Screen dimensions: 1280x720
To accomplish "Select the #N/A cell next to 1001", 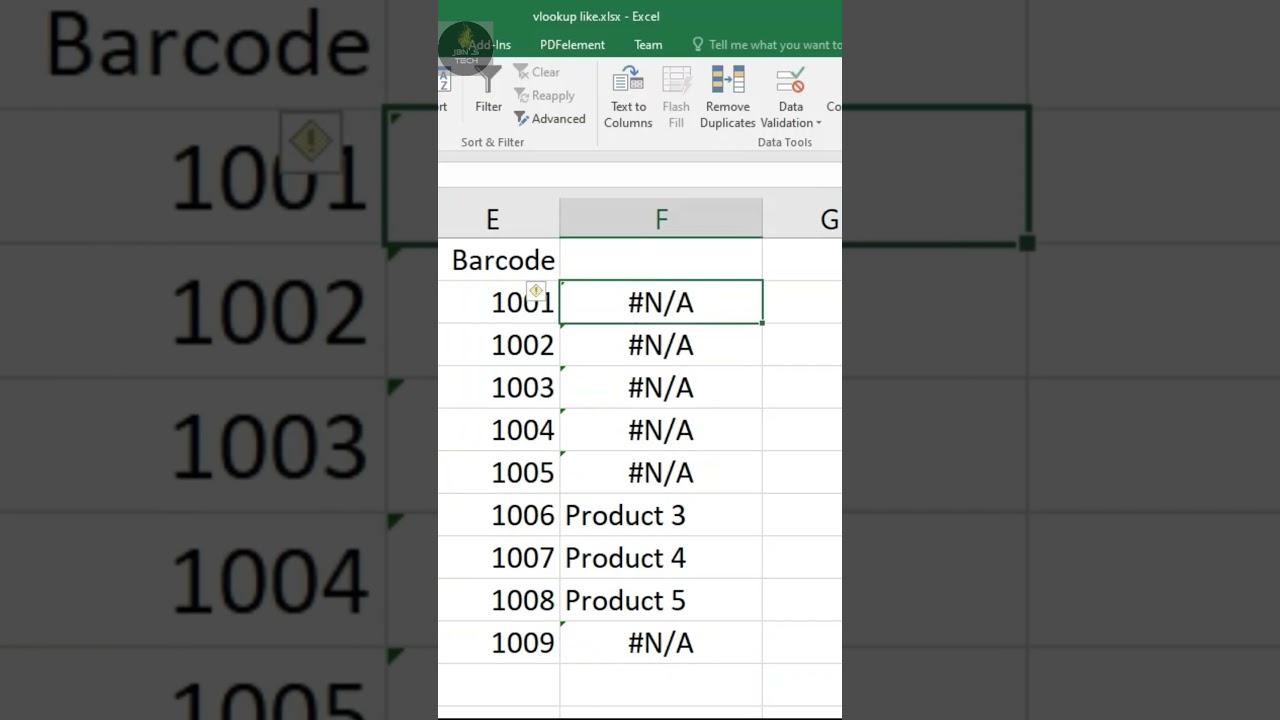I will (x=661, y=302).
